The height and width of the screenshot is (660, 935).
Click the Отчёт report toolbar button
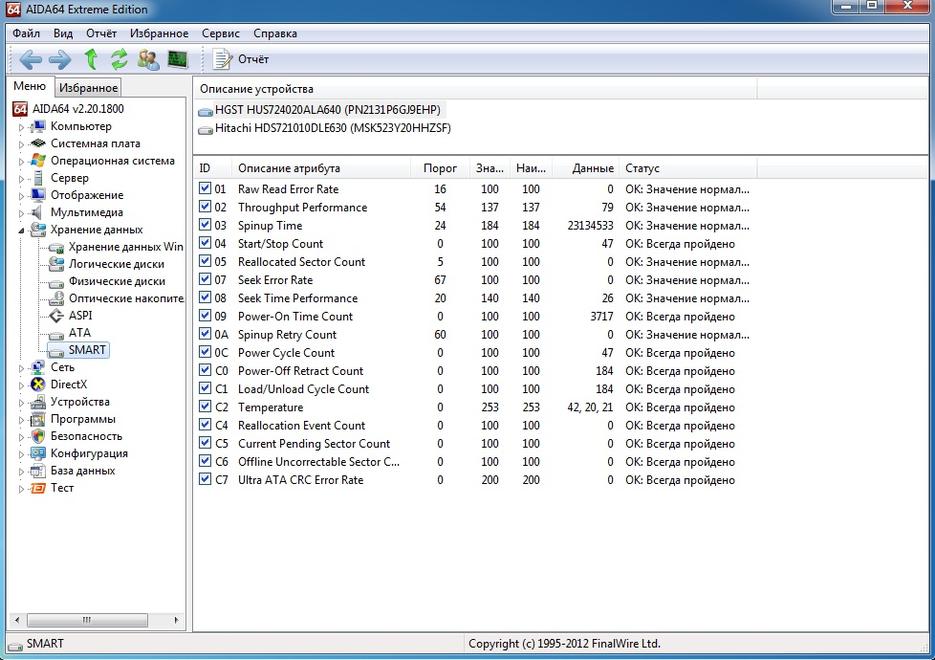[x=241, y=59]
